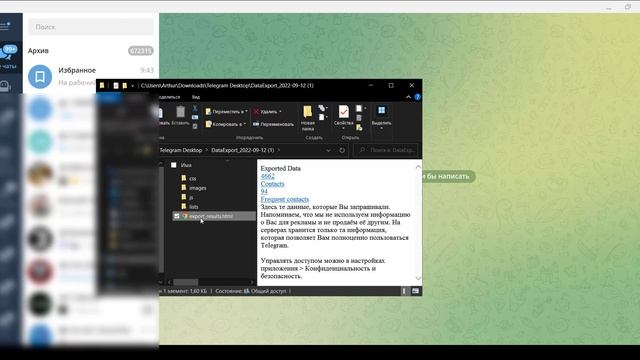Click the Telegram Desktop breadcrumb
The height and width of the screenshot is (360, 640).
(x=180, y=150)
